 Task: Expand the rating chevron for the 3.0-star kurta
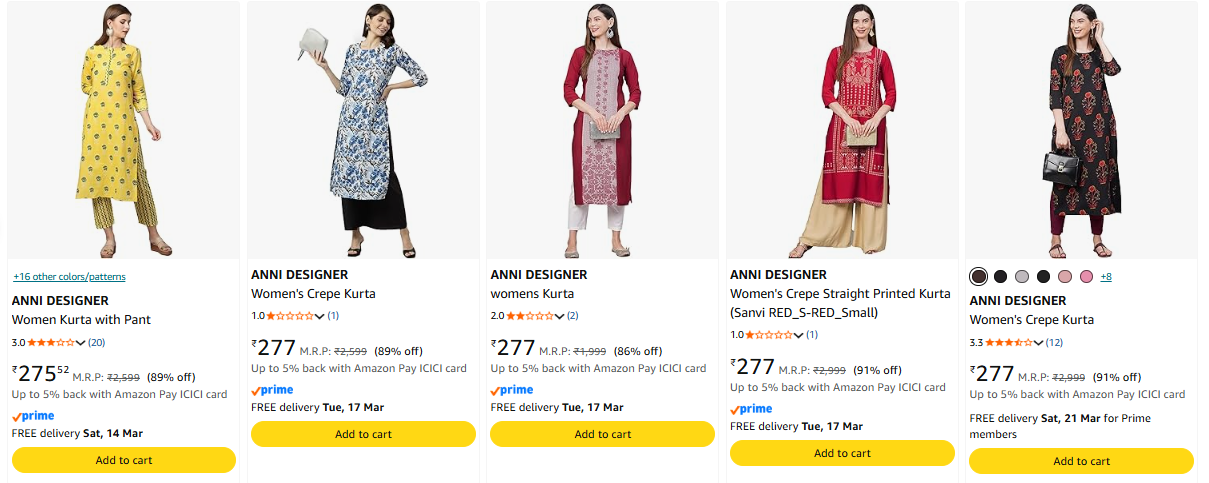click(81, 342)
